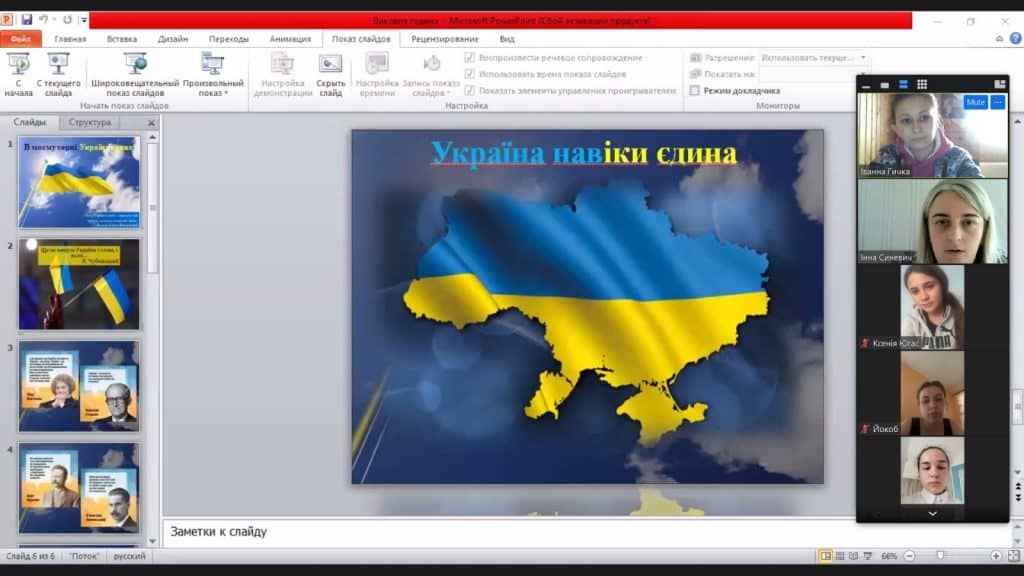This screenshot has width=1024, height=576.
Task: Start slideshow from beginning (С начала)
Action: pos(18,74)
